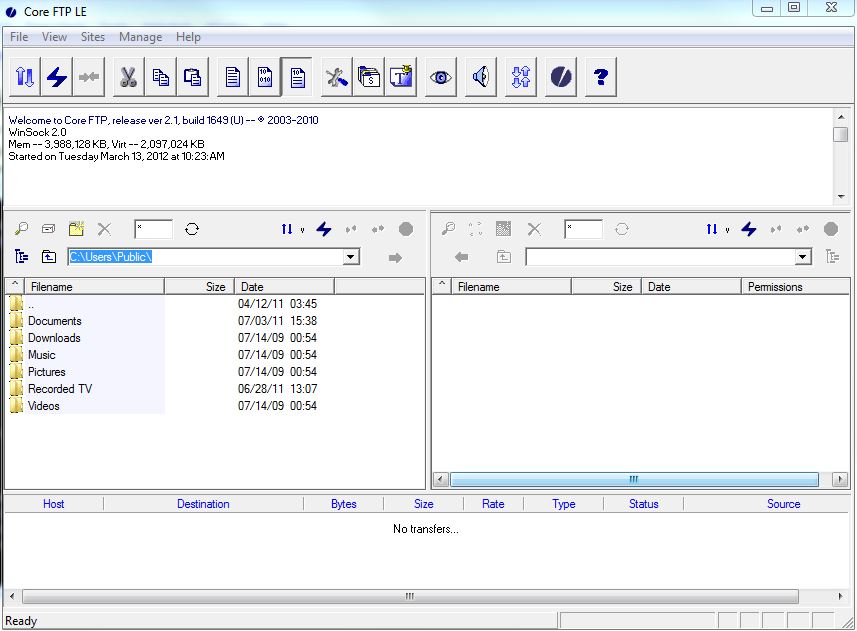Expand the remote path dropdown
This screenshot has height=631, width=857.
(x=803, y=257)
